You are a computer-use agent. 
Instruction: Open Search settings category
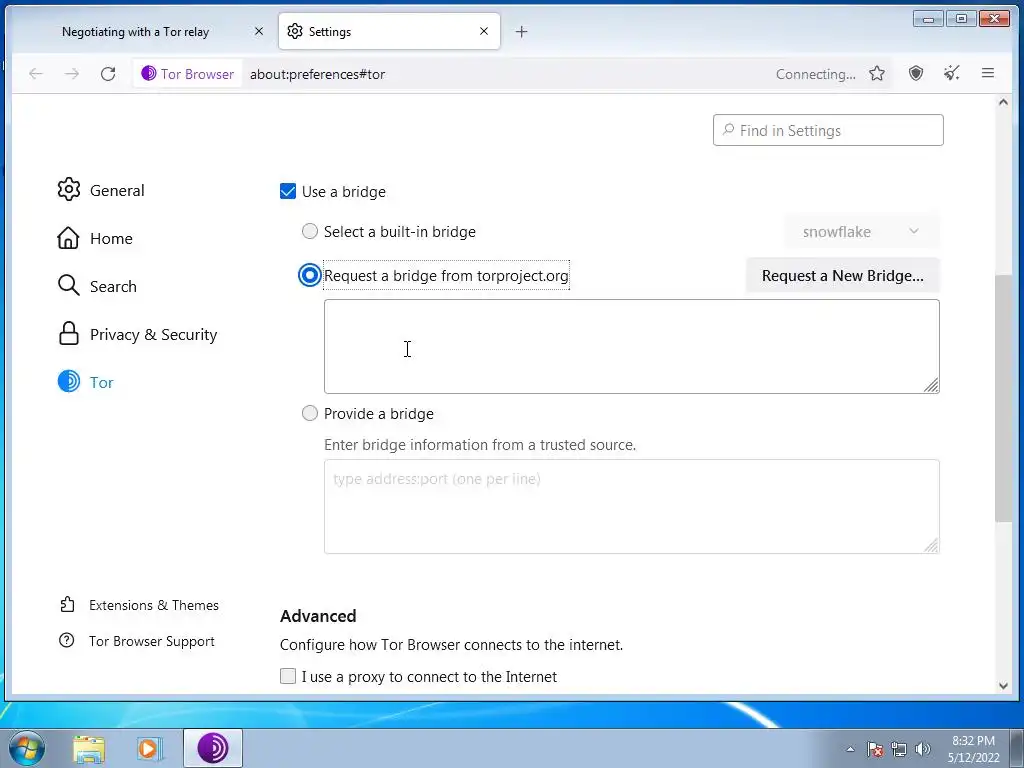(x=97, y=286)
